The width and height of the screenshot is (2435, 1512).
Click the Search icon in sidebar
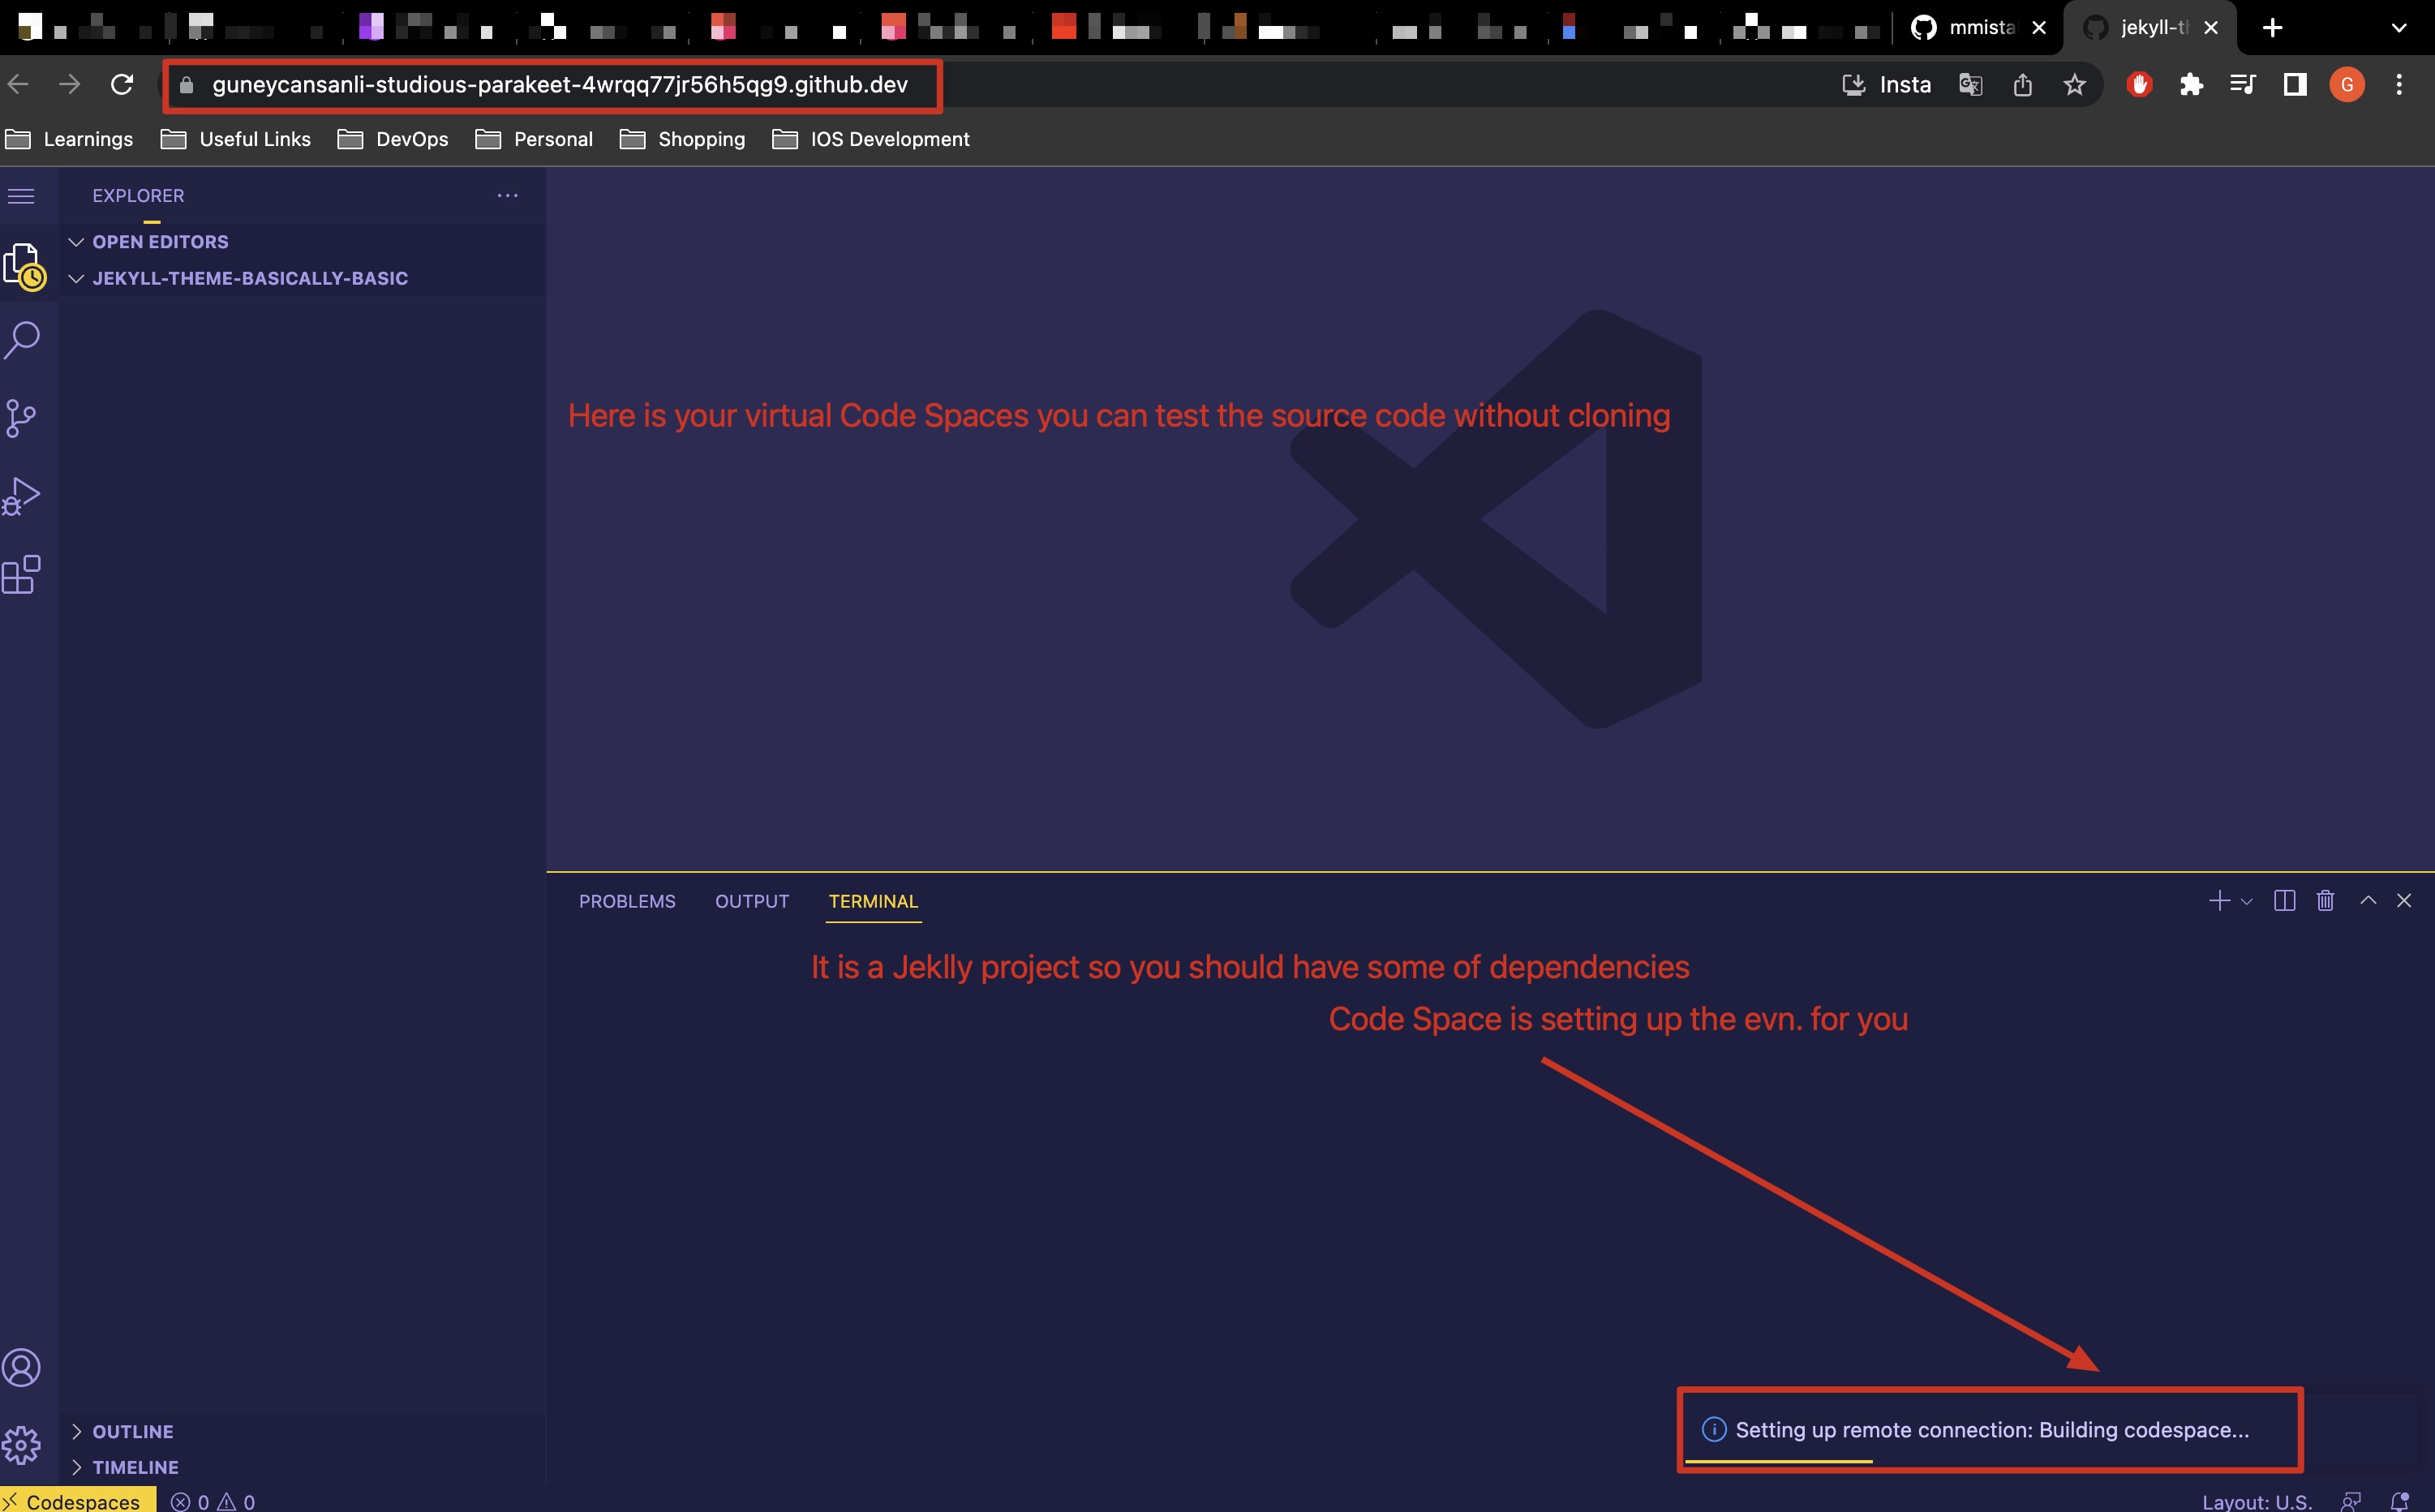(x=23, y=340)
